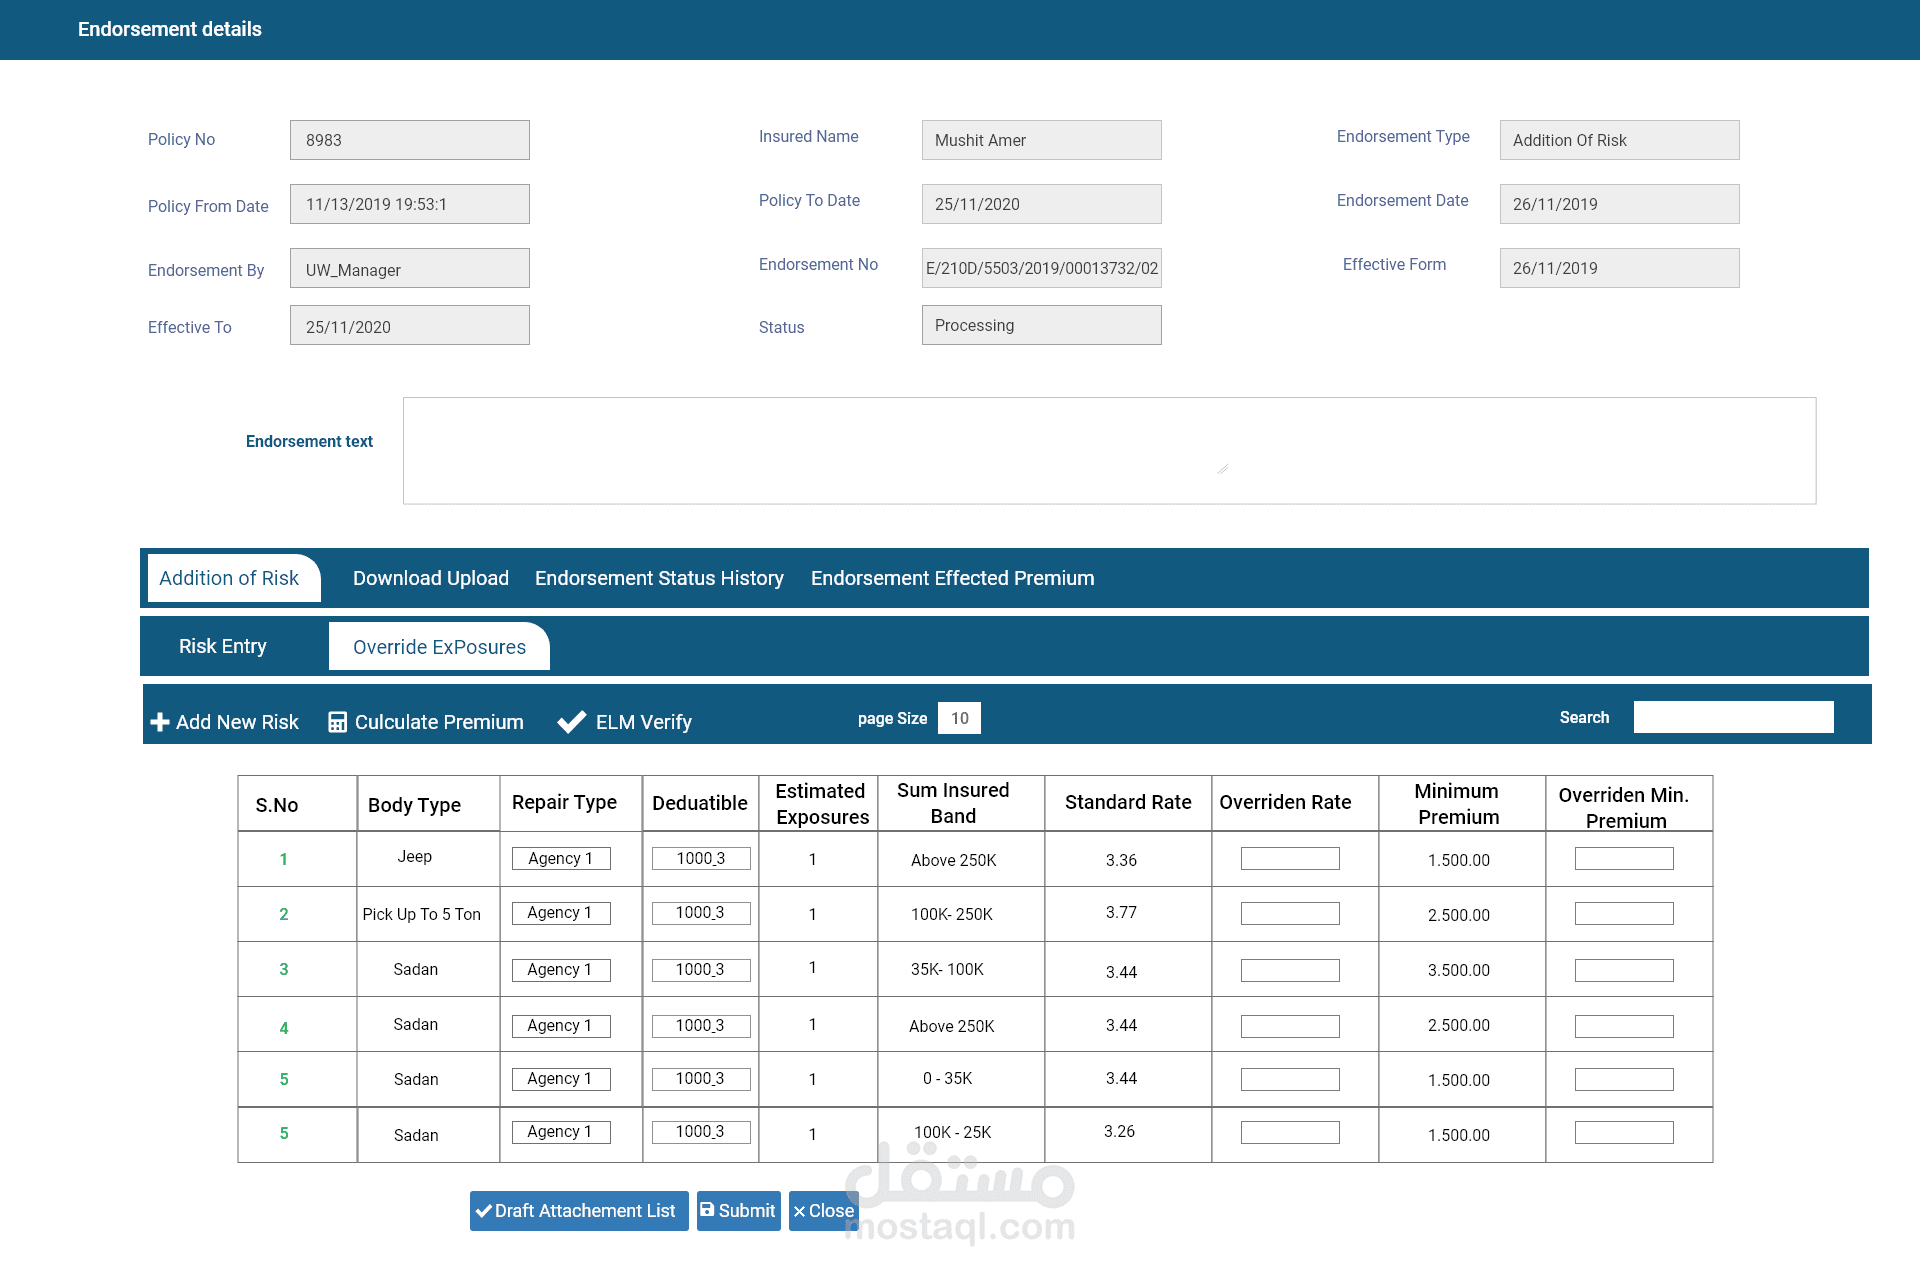Click the Endorsement text area
Screen dimensions: 1920x1272
click(x=1109, y=450)
